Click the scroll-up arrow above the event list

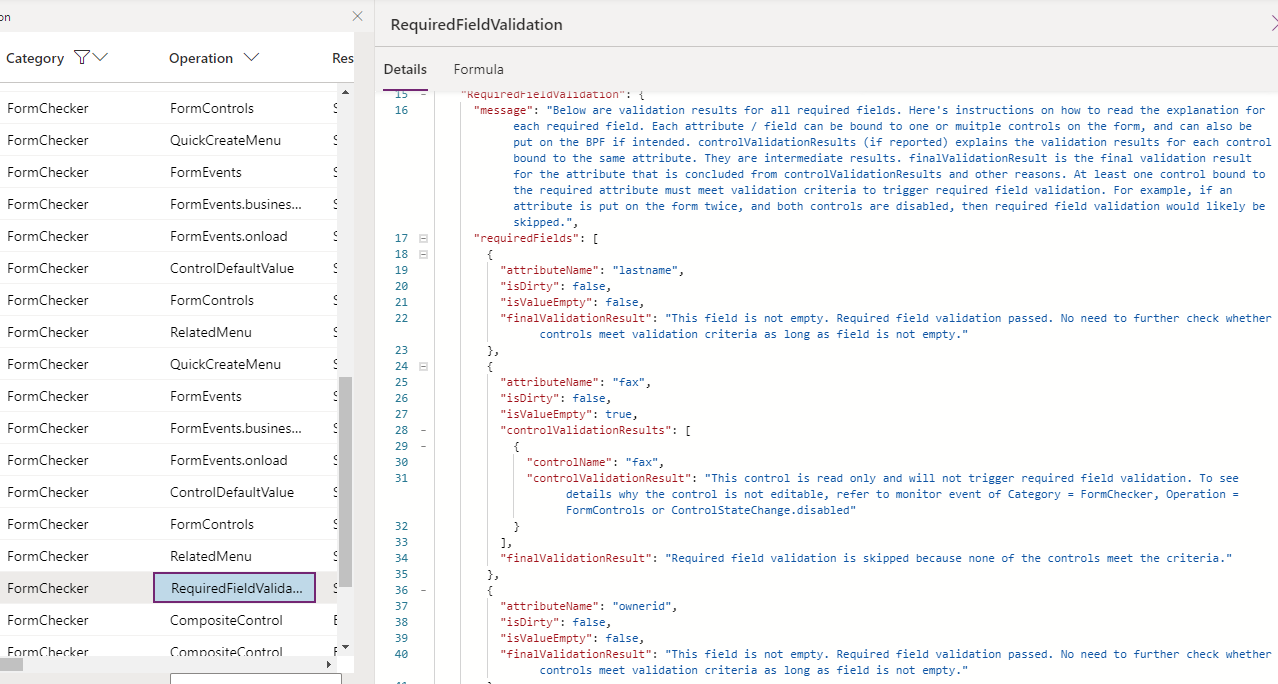pyautogui.click(x=345, y=94)
